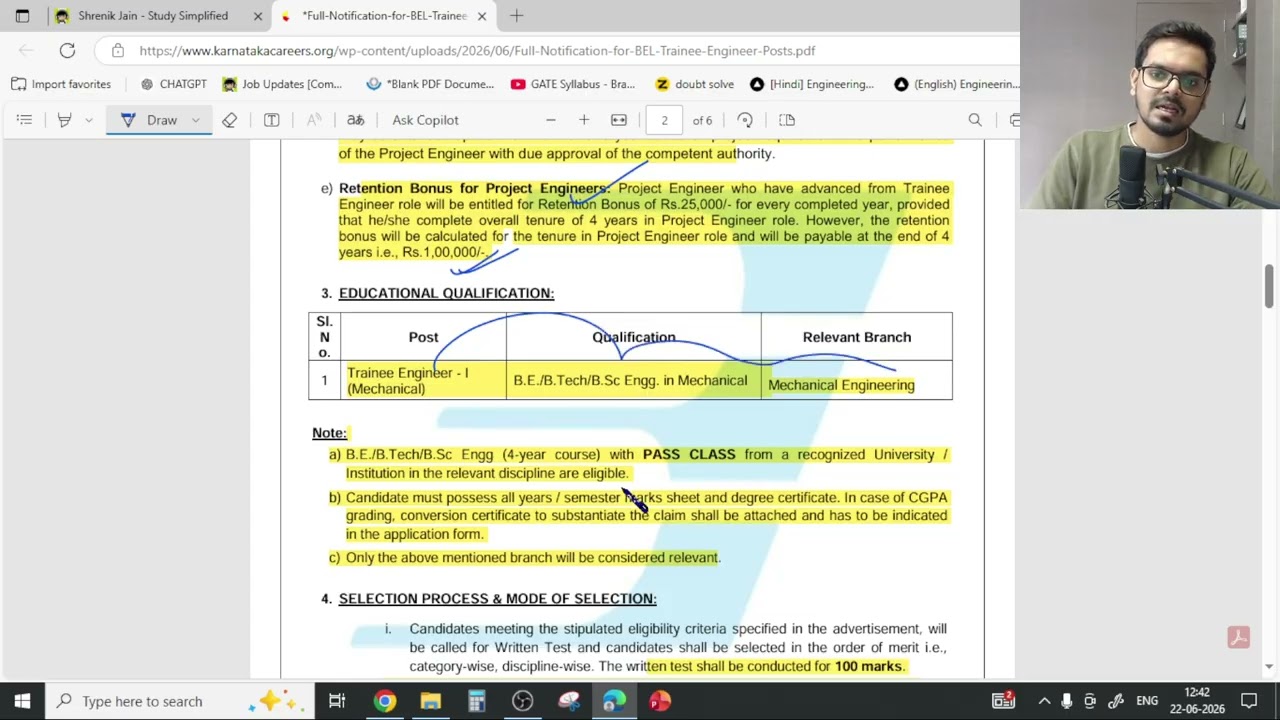Open Calculator from the taskbar
Image resolution: width=1280 pixels, height=720 pixels.
pos(476,701)
